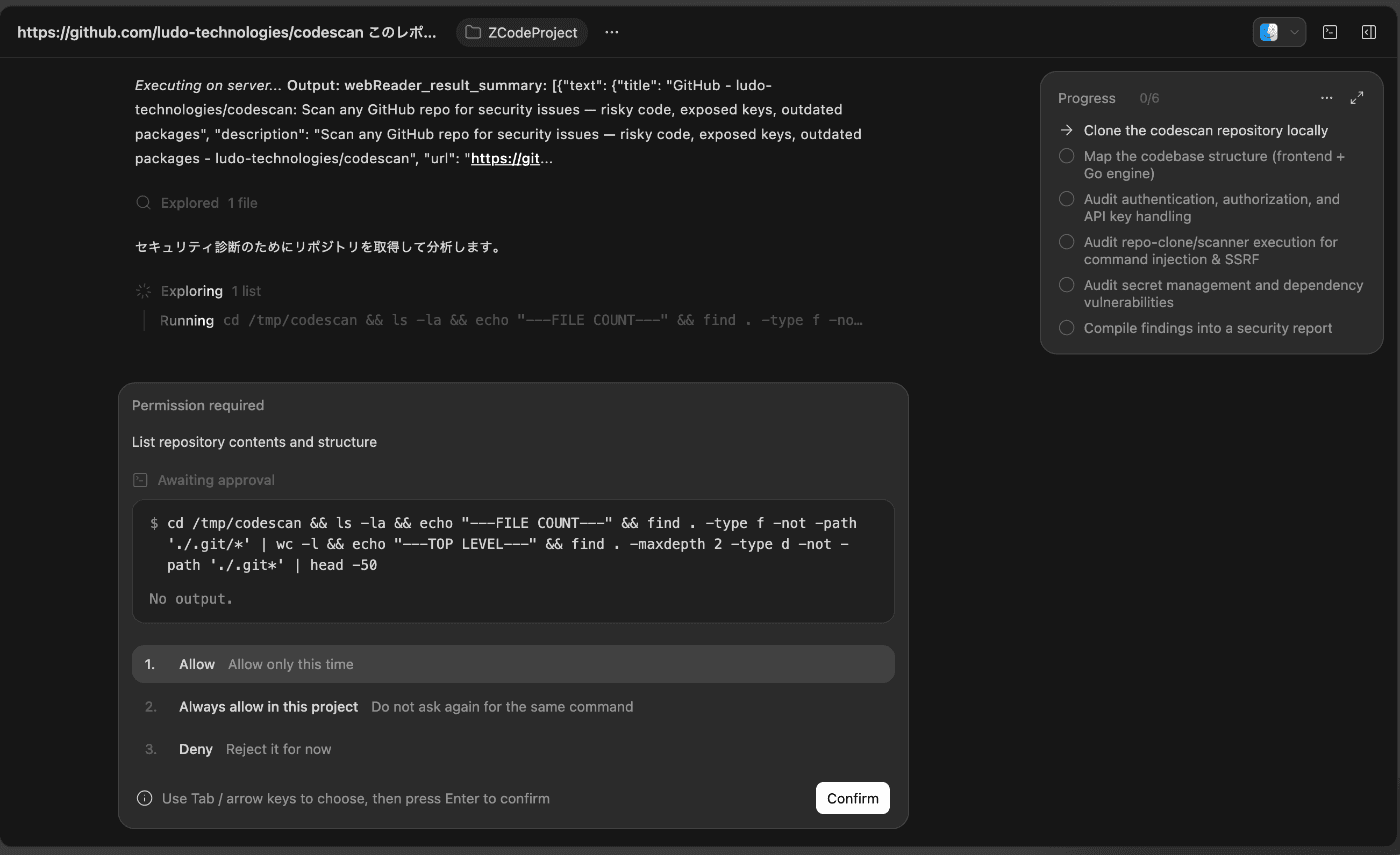Click the Awaiting approval label
This screenshot has width=1400, height=855.
pos(216,480)
